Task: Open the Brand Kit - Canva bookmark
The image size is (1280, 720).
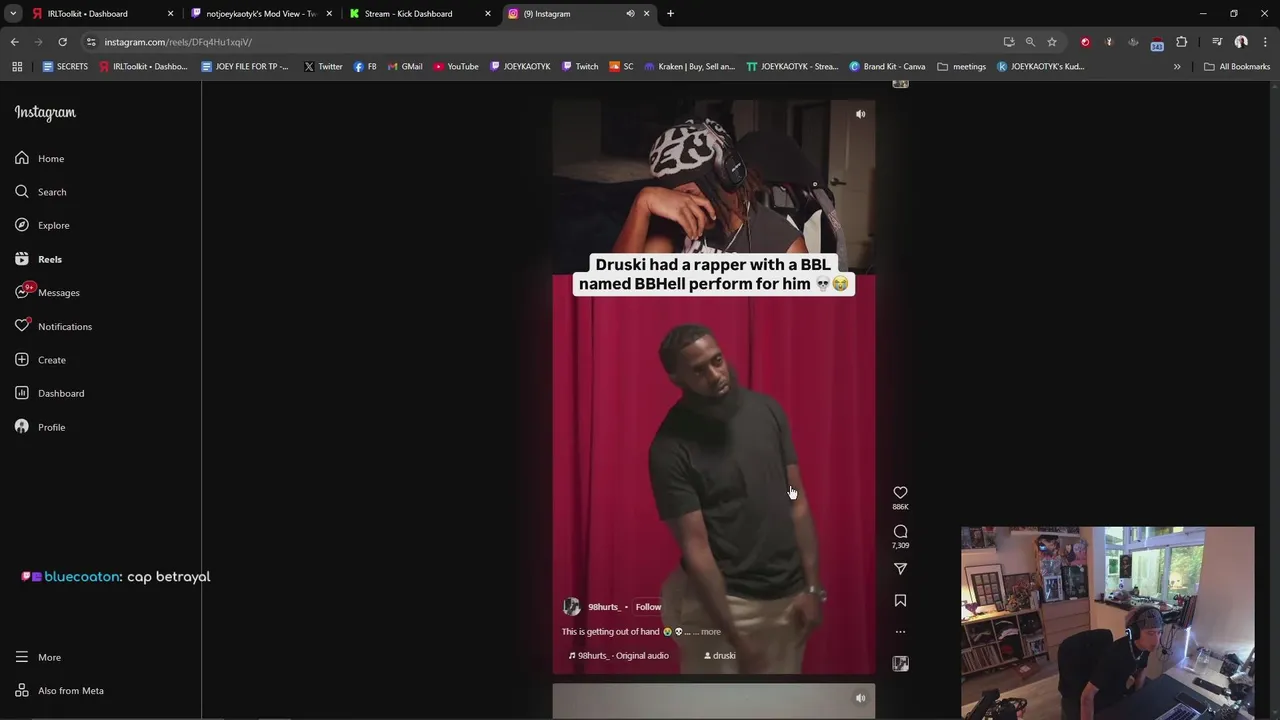Action: (x=887, y=67)
